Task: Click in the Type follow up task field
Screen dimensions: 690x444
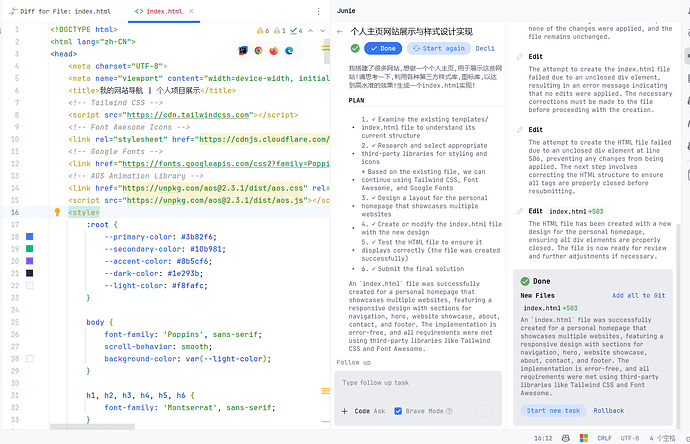Action: pos(418,383)
